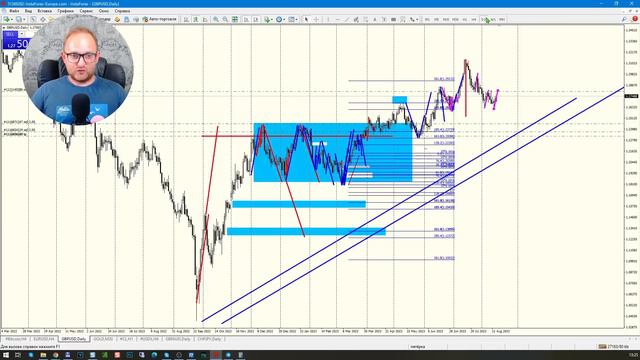
Task: Switch chart to bar chart view
Action: point(185,19)
